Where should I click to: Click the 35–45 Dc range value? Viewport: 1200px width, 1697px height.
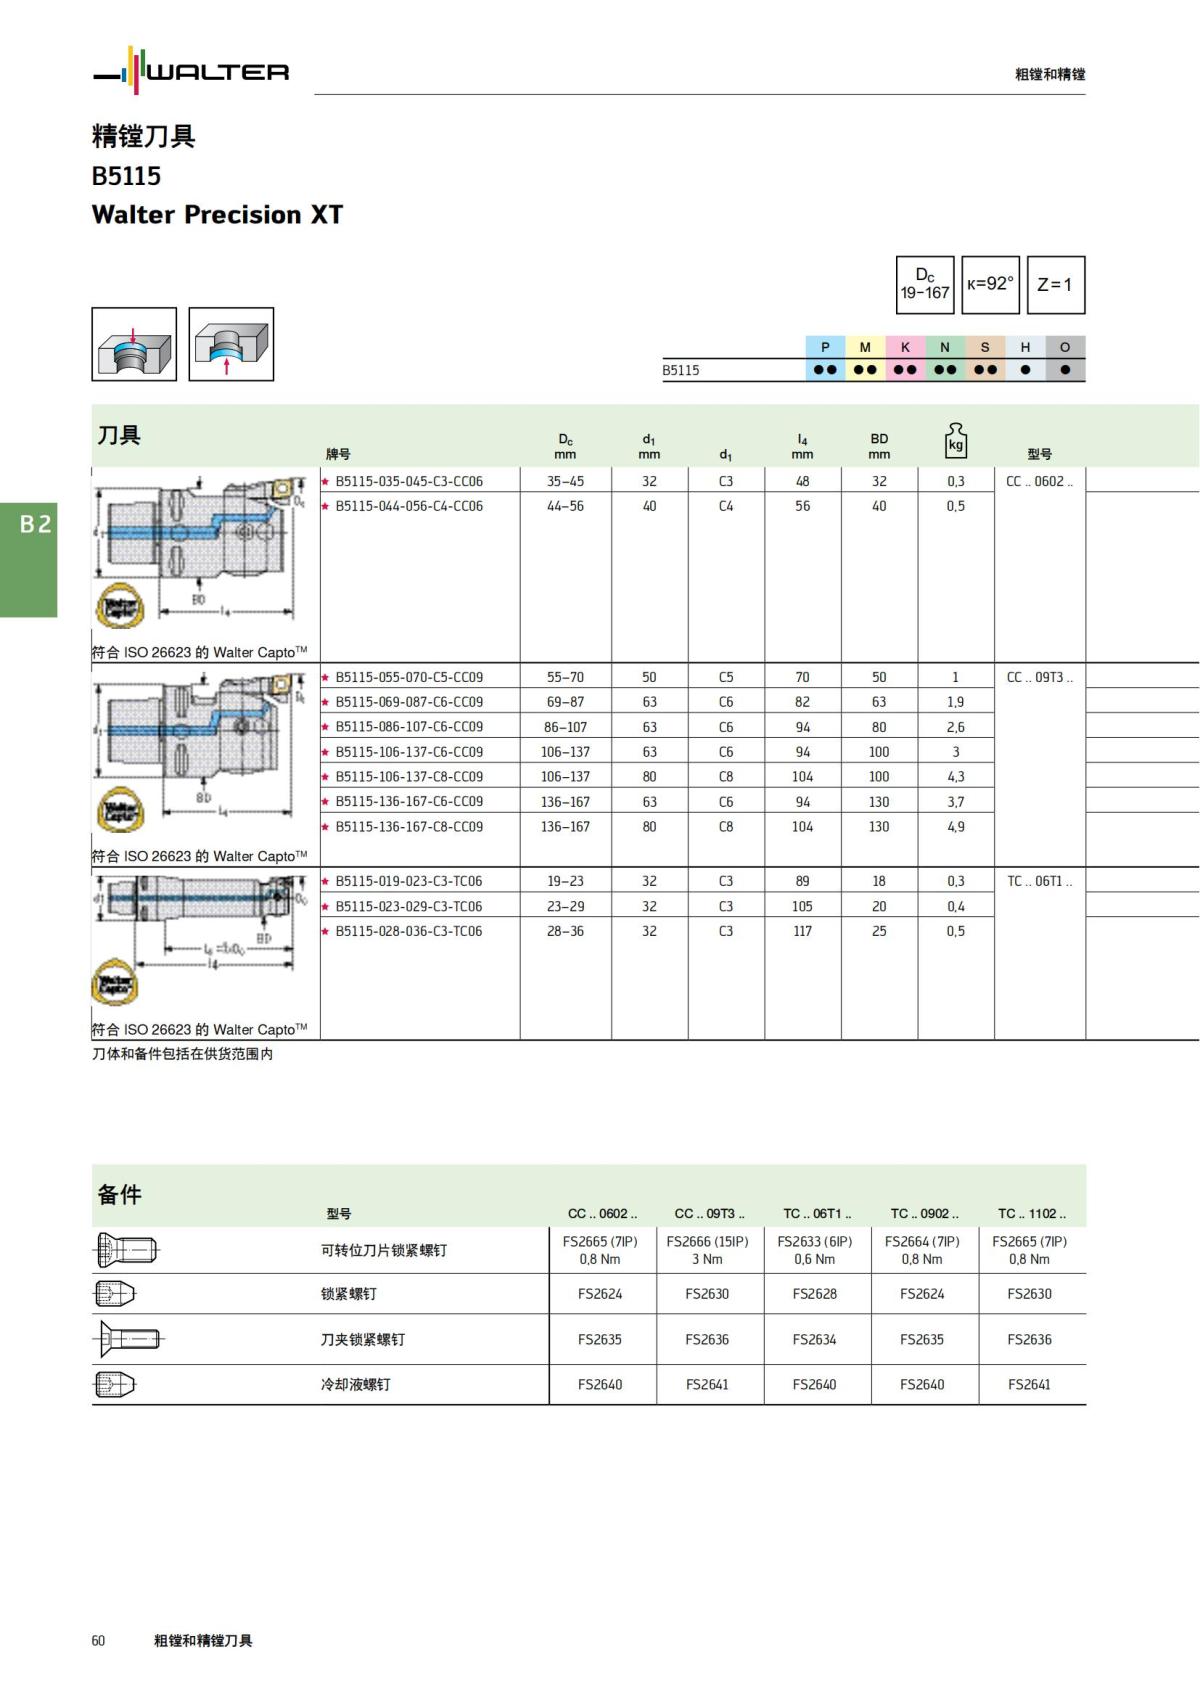(565, 481)
